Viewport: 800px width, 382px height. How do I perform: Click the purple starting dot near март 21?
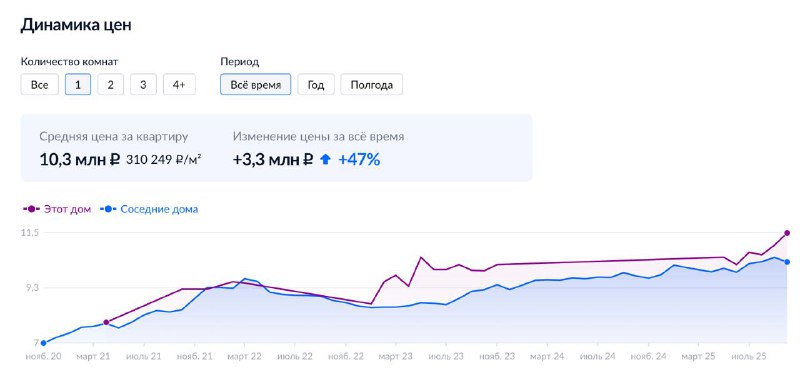(106, 322)
